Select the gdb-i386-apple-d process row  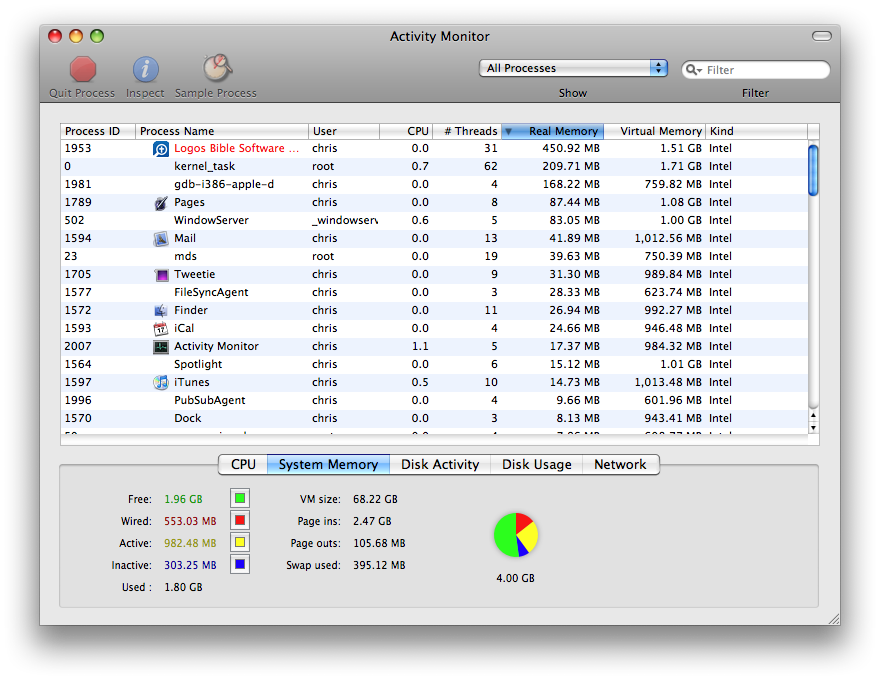[x=434, y=185]
